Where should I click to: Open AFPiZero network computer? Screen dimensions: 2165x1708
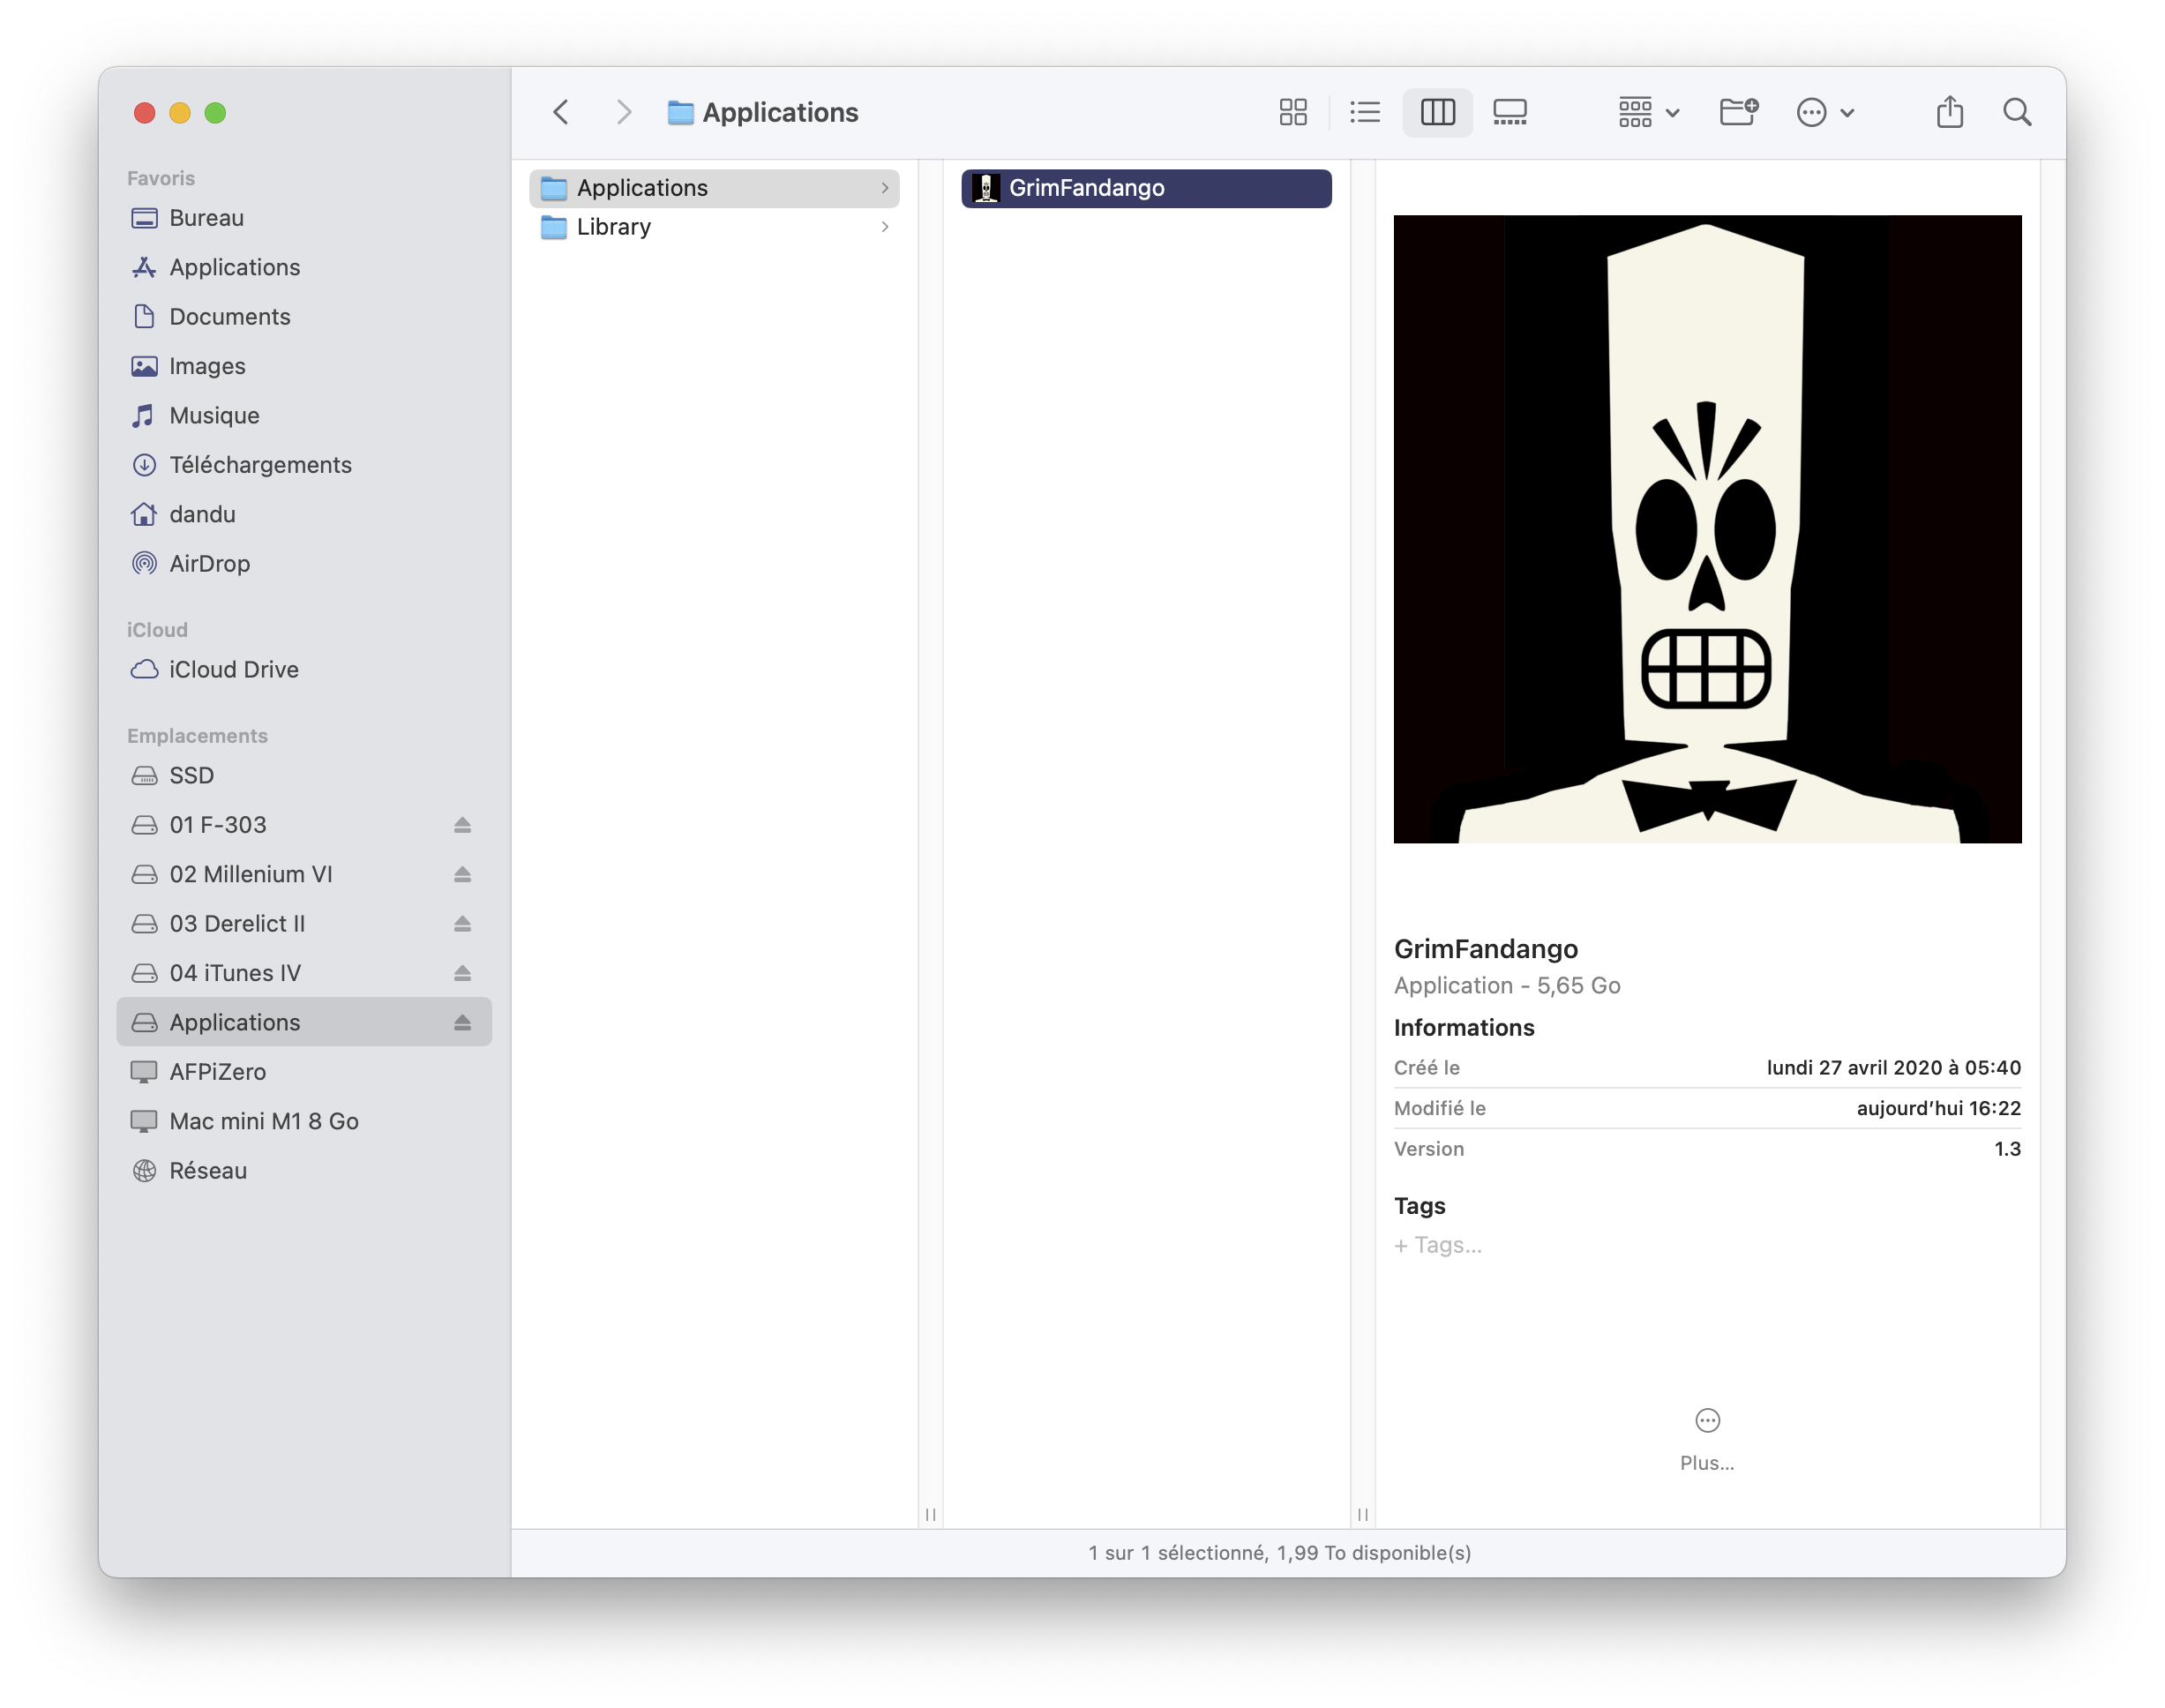coord(304,1072)
